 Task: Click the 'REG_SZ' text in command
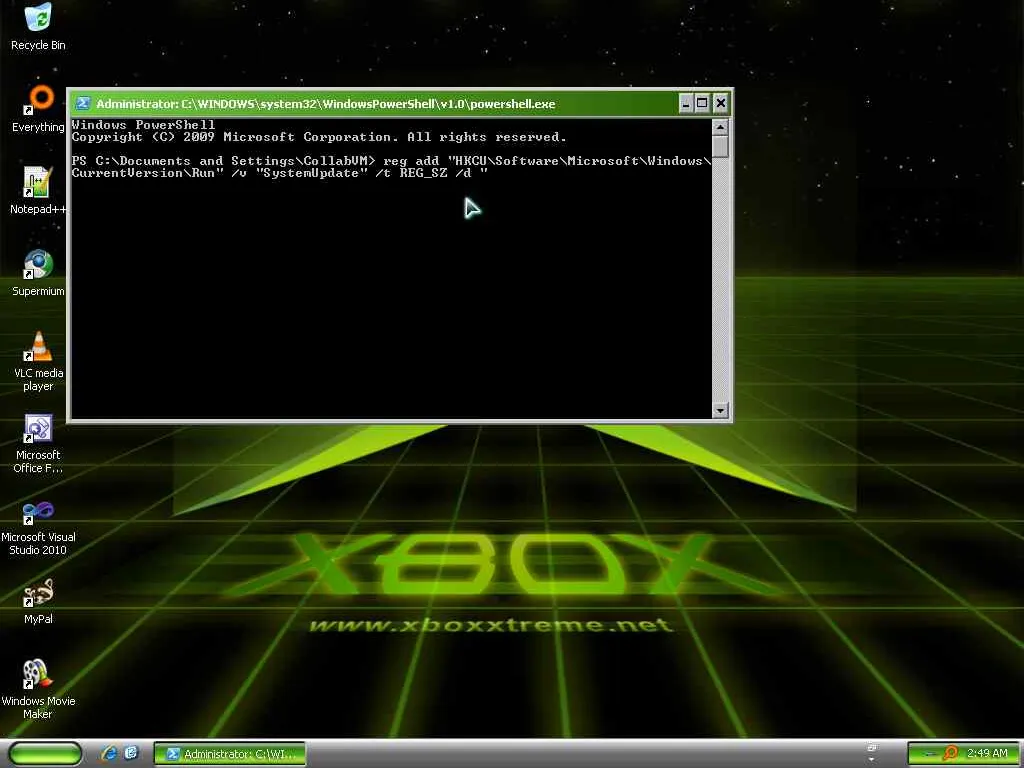423,173
